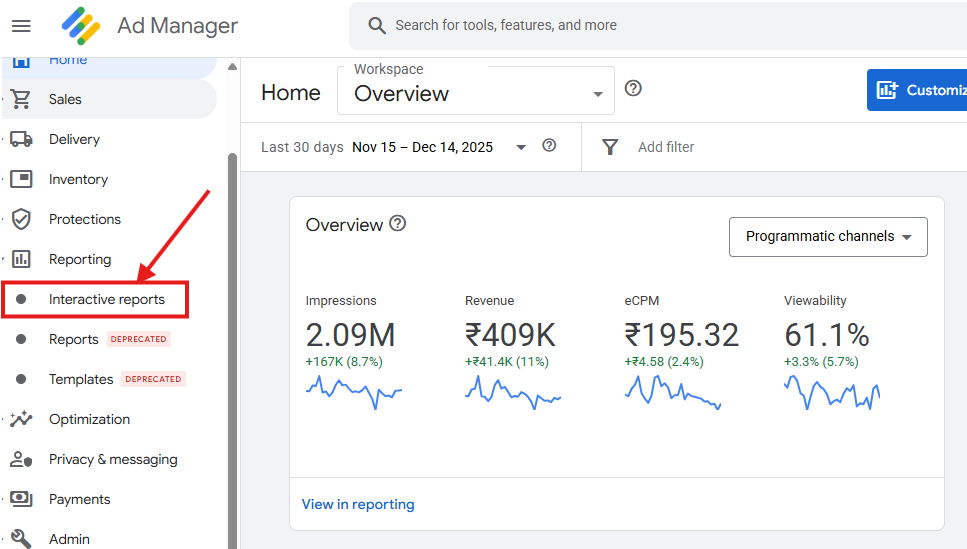The height and width of the screenshot is (549, 967).
Task: Click the Optimization sparkline icon
Action: coord(21,419)
